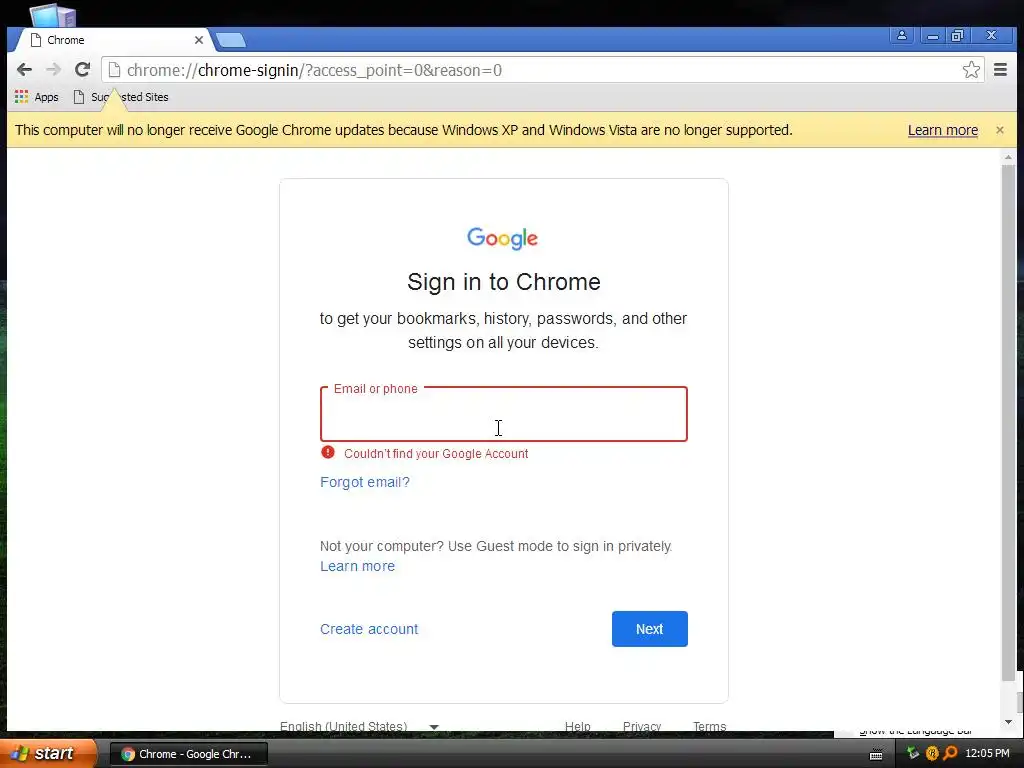Click Create account
The height and width of the screenshot is (768, 1024).
coord(369,629)
